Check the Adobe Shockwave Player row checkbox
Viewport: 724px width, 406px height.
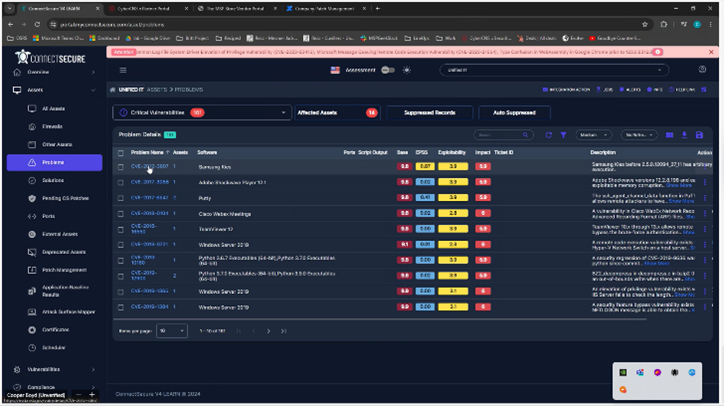tap(121, 183)
